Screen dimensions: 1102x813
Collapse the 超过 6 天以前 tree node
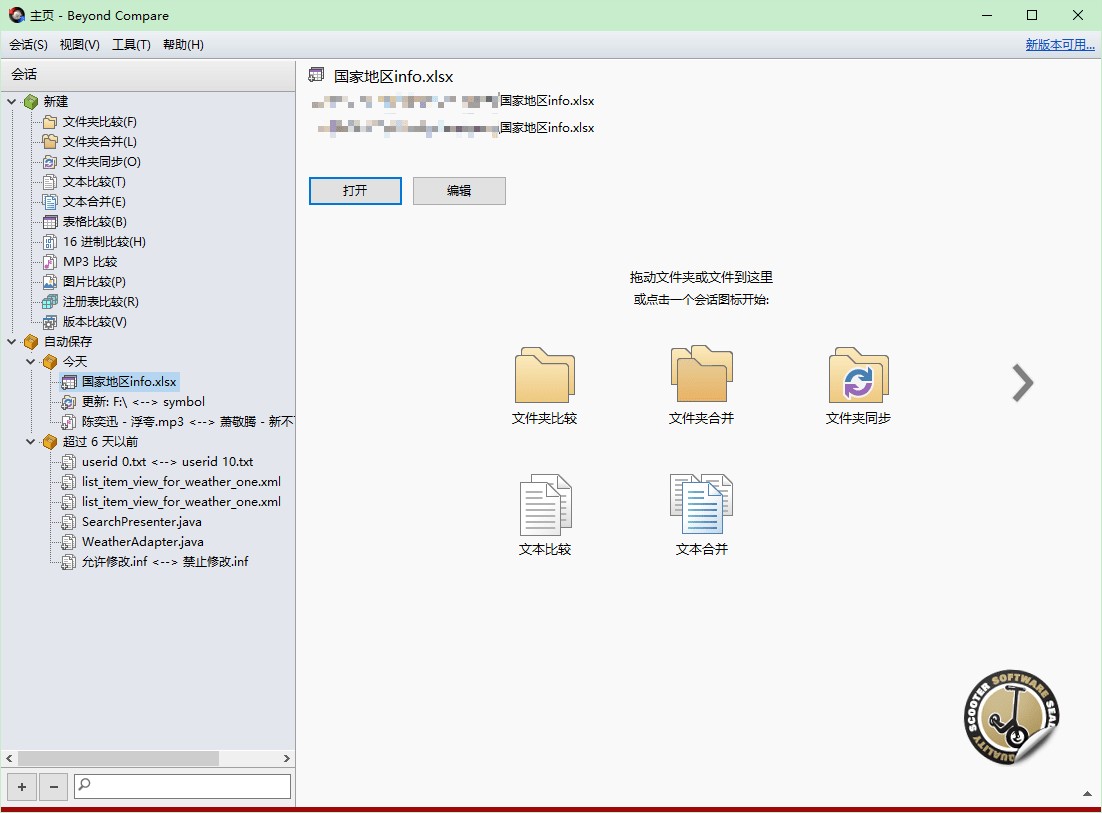[30, 442]
